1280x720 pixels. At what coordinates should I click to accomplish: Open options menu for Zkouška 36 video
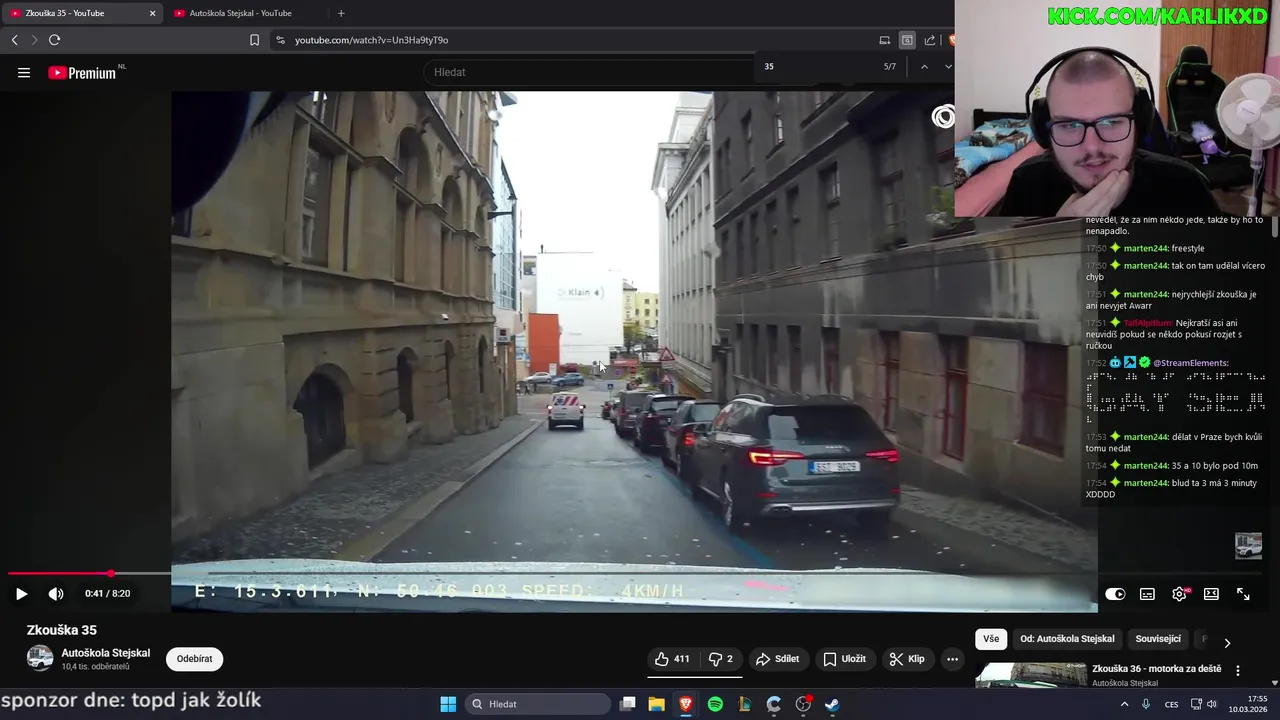1238,671
